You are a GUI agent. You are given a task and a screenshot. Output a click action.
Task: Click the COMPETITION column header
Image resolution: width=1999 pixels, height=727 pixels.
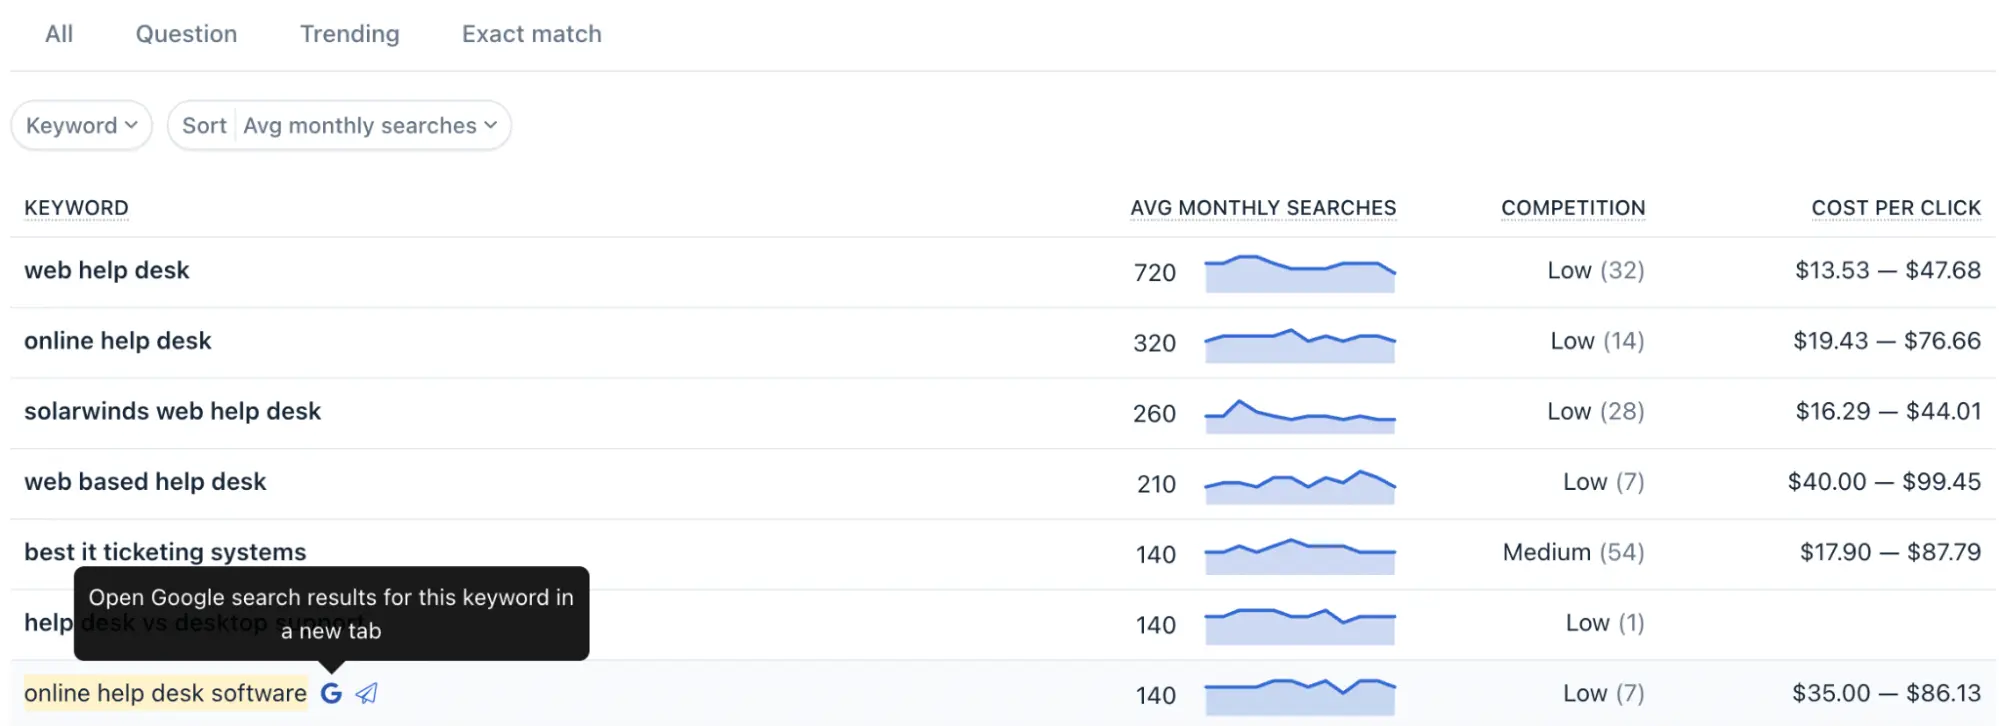coord(1573,208)
